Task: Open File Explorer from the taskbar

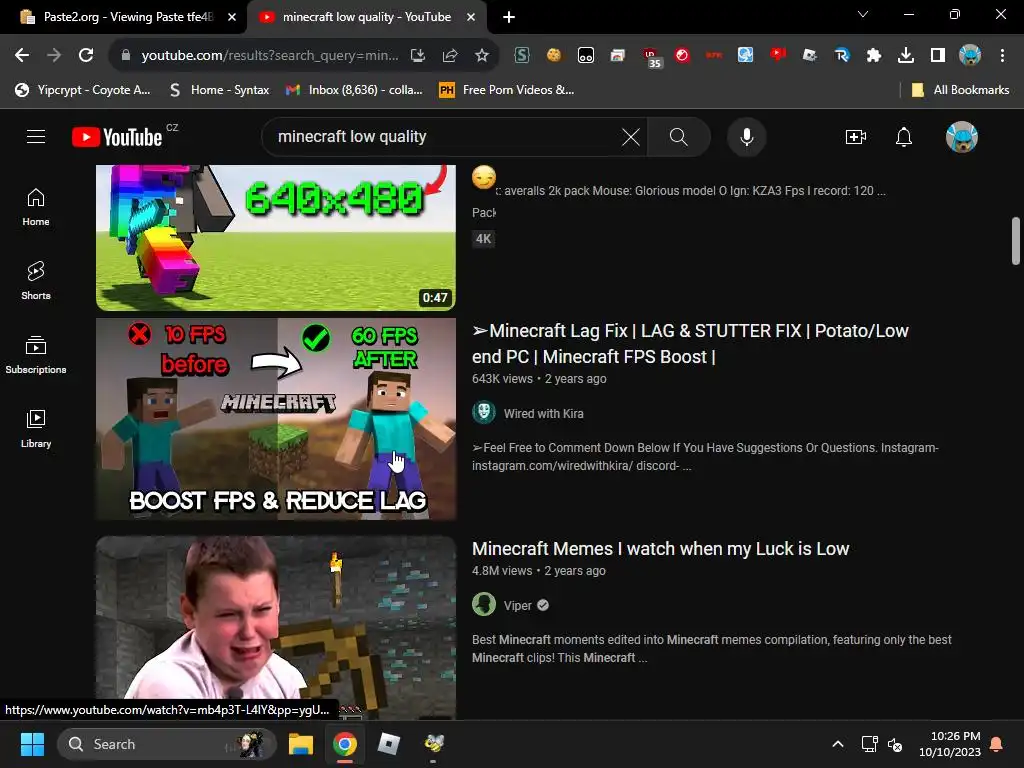Action: tap(301, 744)
